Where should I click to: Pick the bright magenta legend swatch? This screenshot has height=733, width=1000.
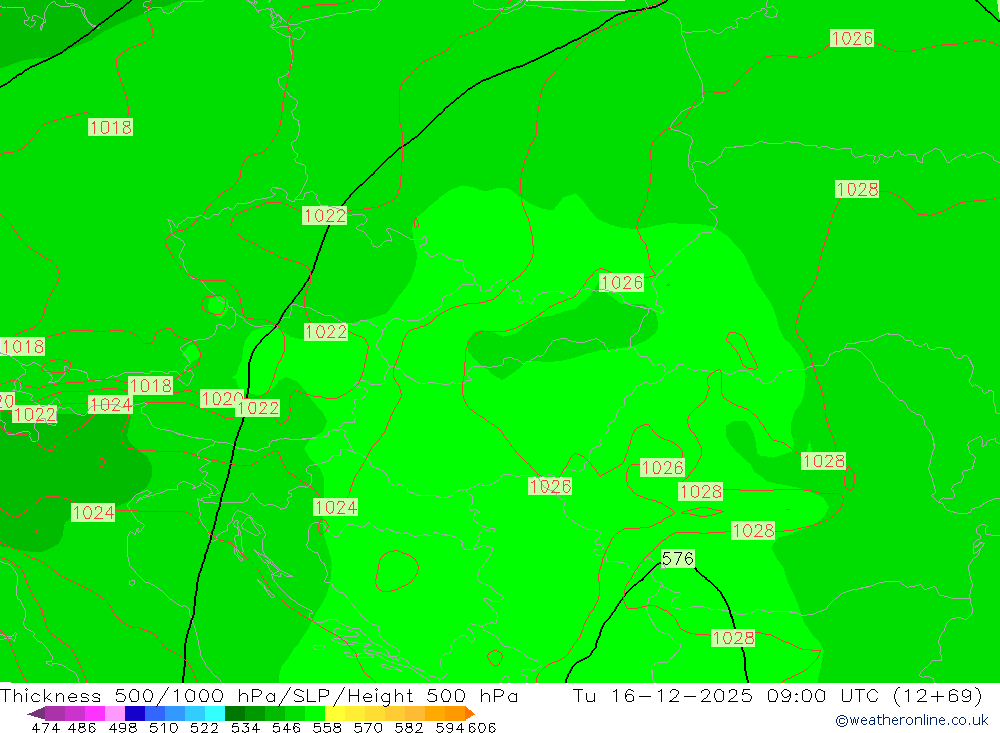pos(94,713)
